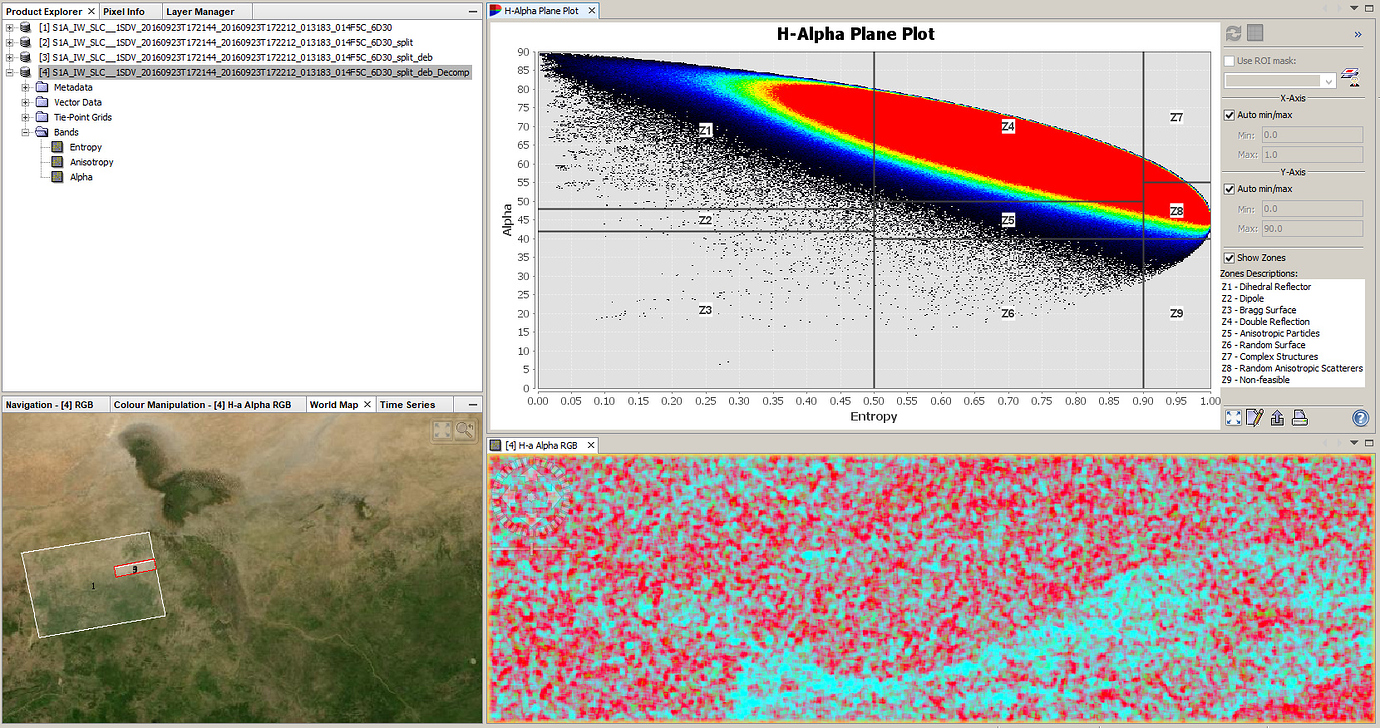Expand the Metadata folder

click(x=24, y=87)
